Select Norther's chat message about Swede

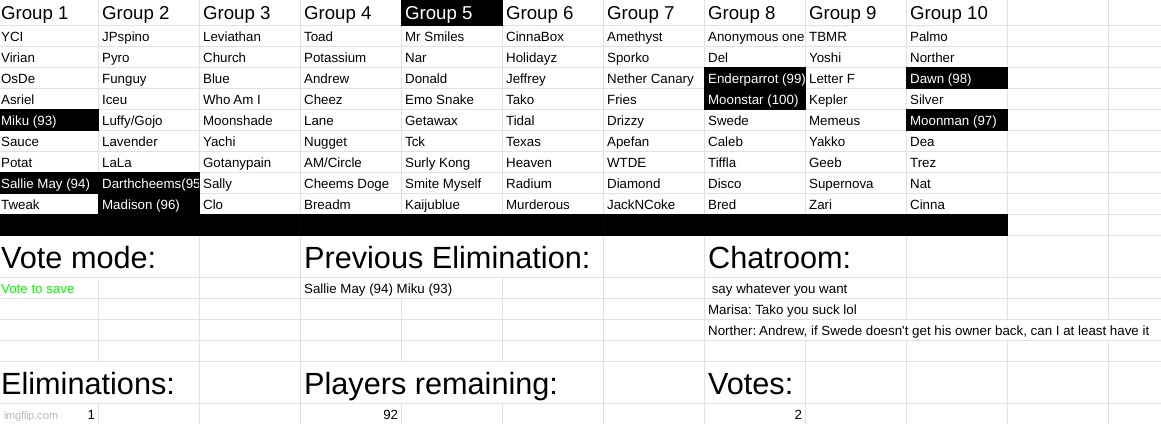click(x=928, y=331)
